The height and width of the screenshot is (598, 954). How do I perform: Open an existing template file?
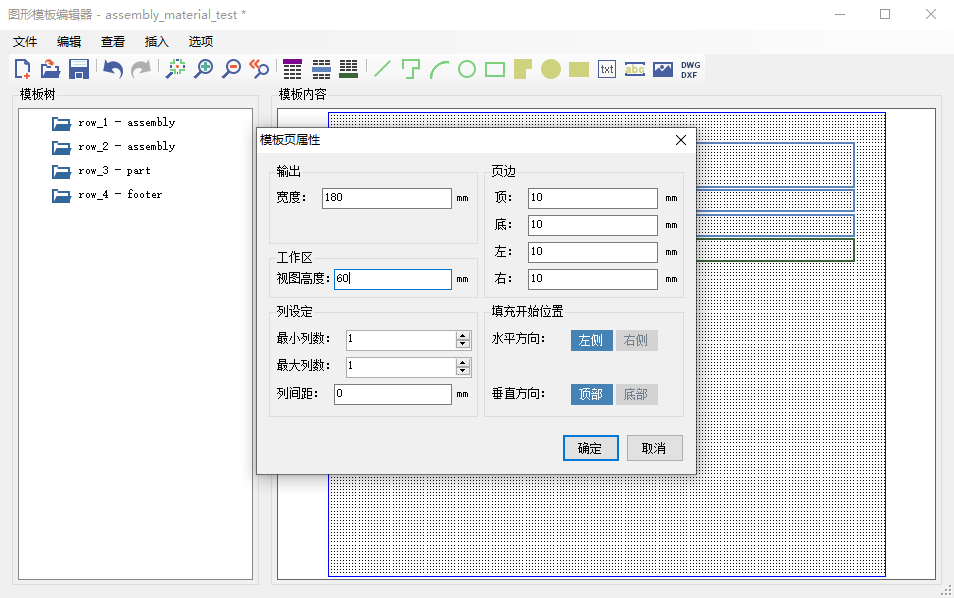[50, 69]
